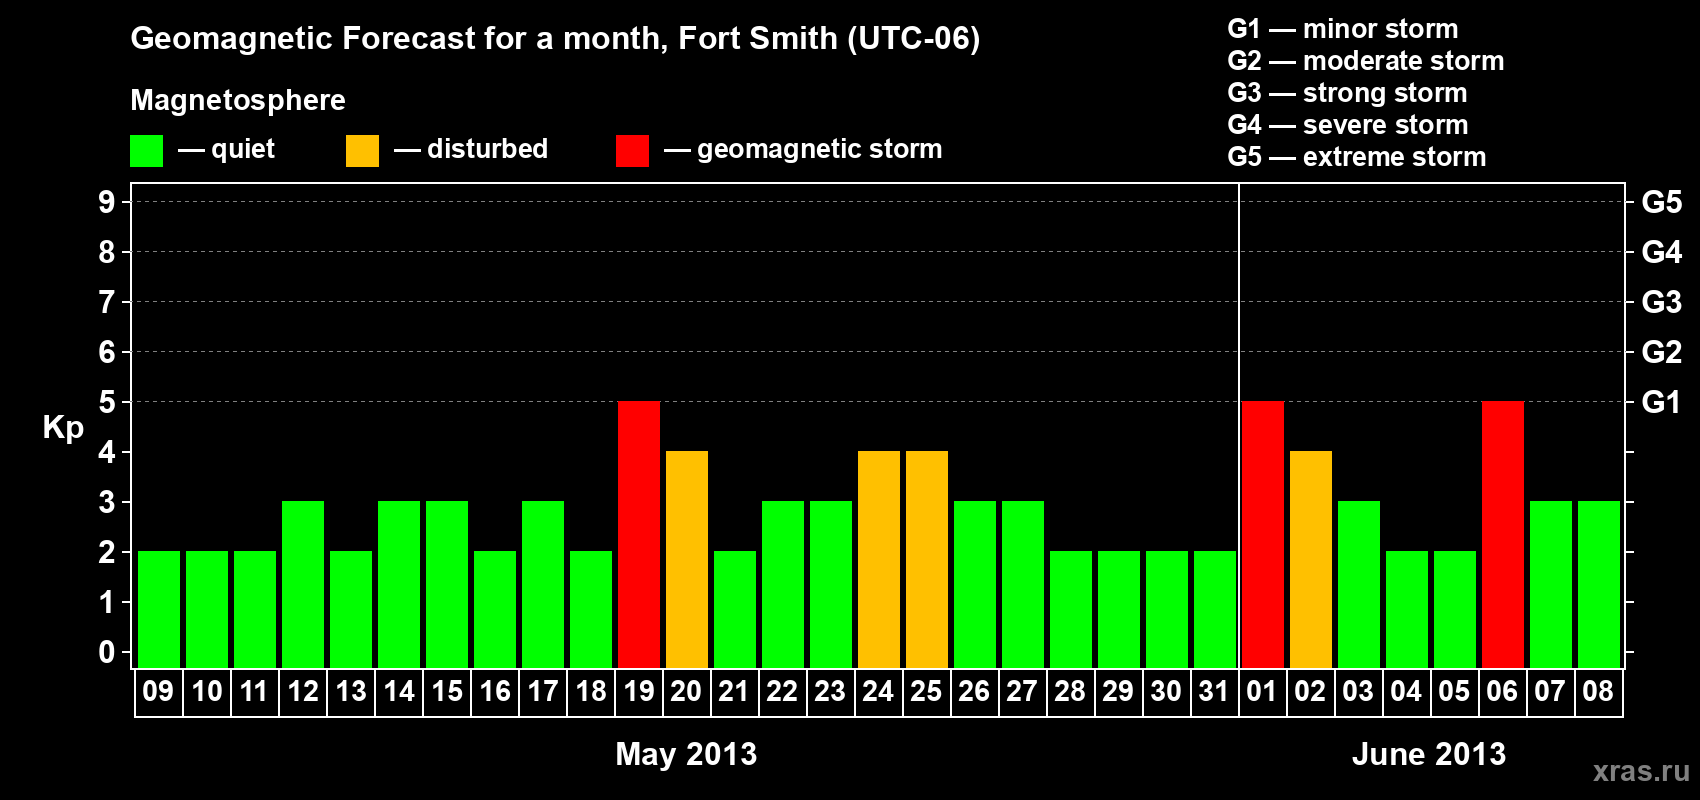Click the green bar for June 08
Viewport: 1700px width, 800px height.
(1599, 584)
